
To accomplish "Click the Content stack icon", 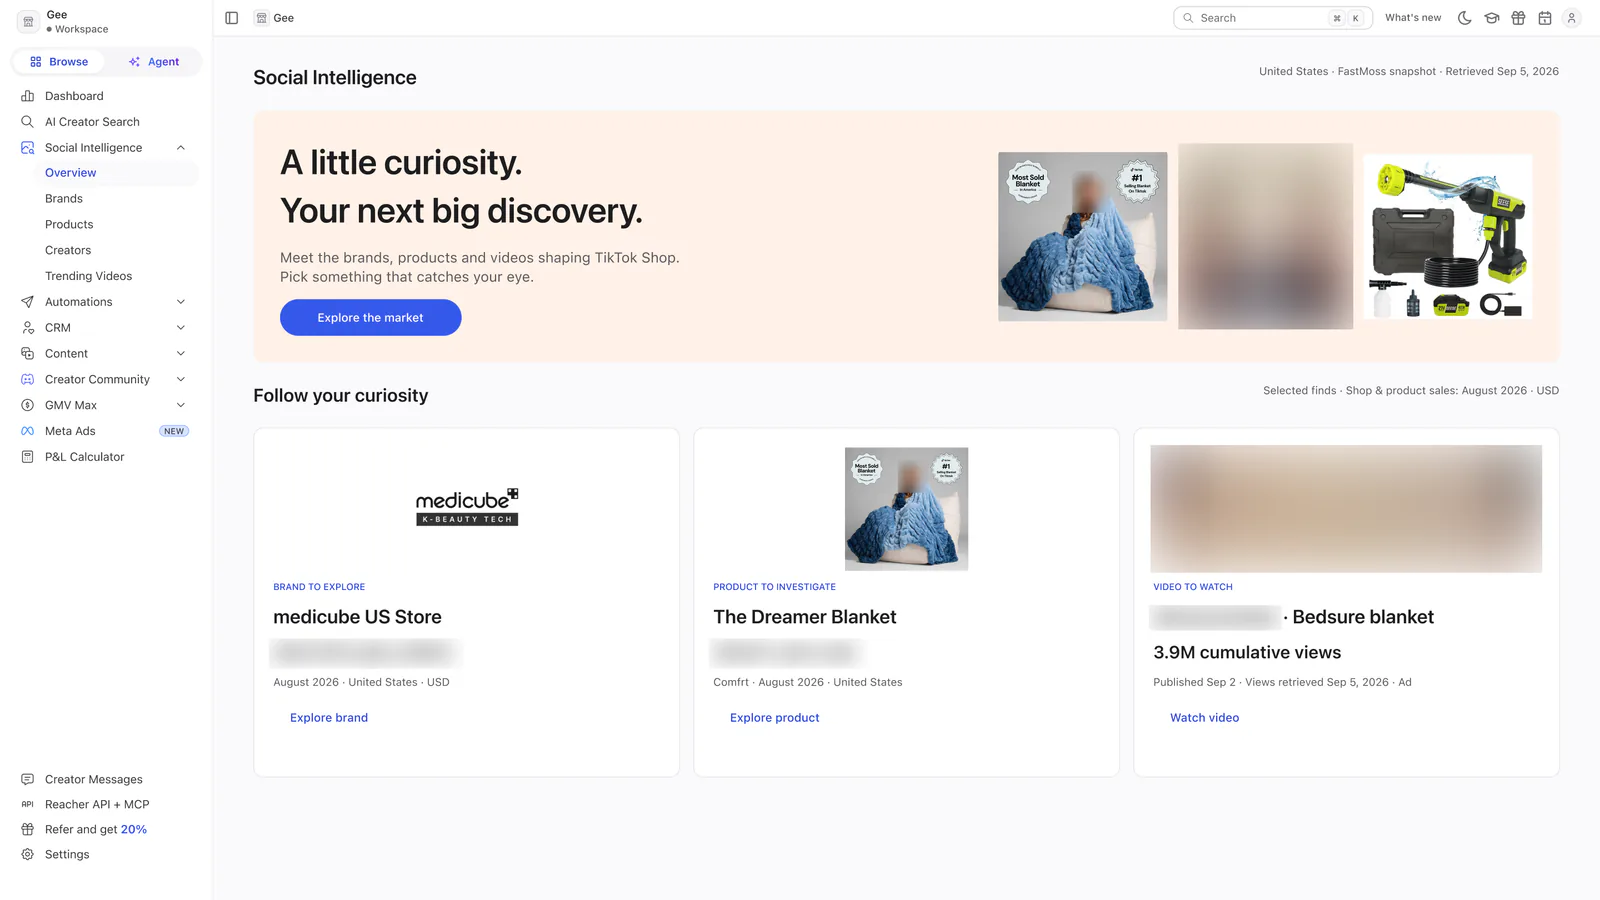I will pyautogui.click(x=28, y=354).
